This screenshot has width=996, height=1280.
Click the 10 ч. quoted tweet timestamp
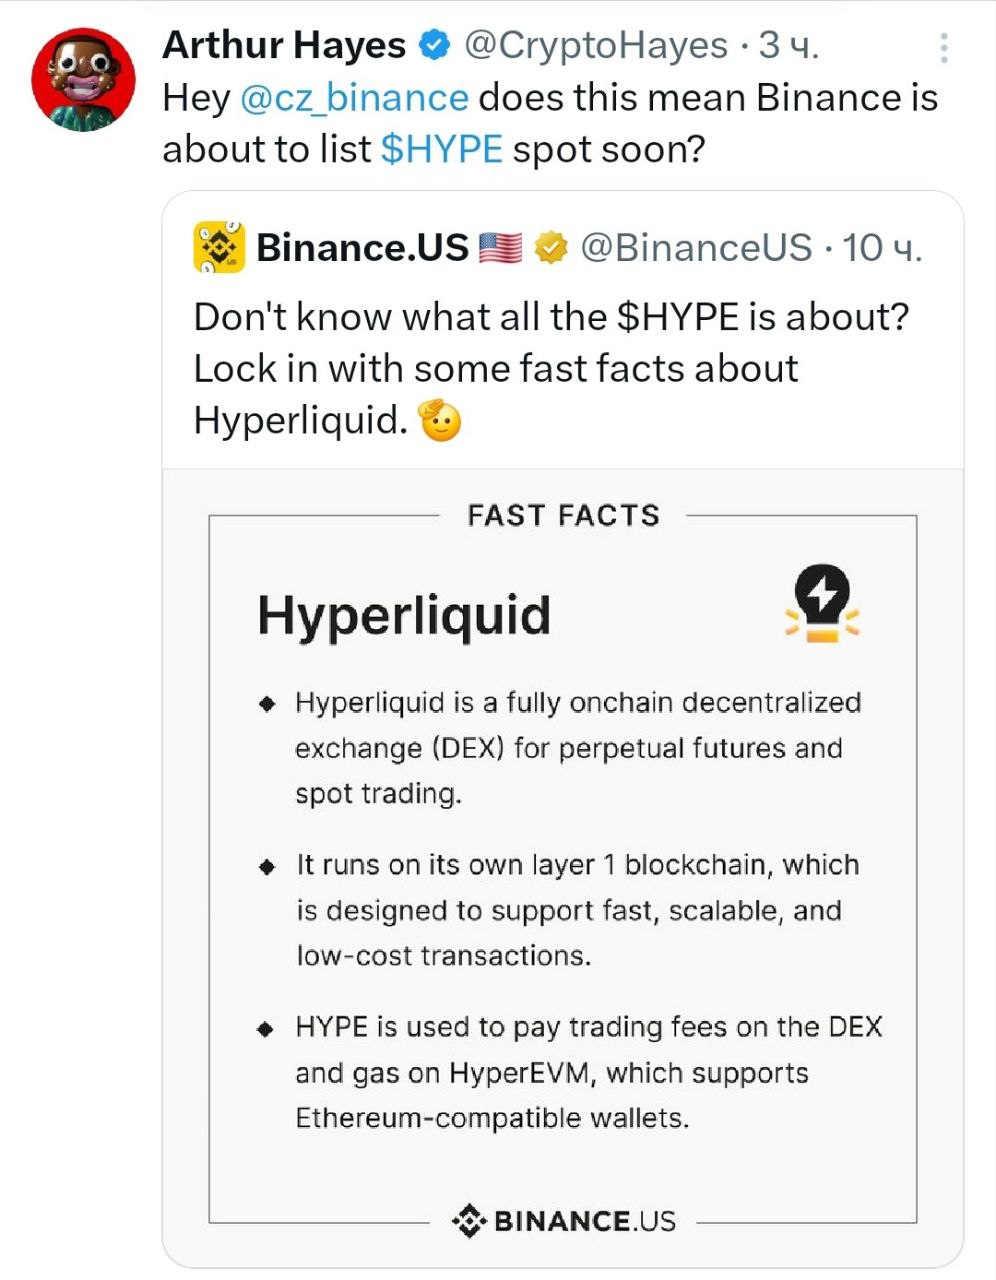(x=882, y=247)
